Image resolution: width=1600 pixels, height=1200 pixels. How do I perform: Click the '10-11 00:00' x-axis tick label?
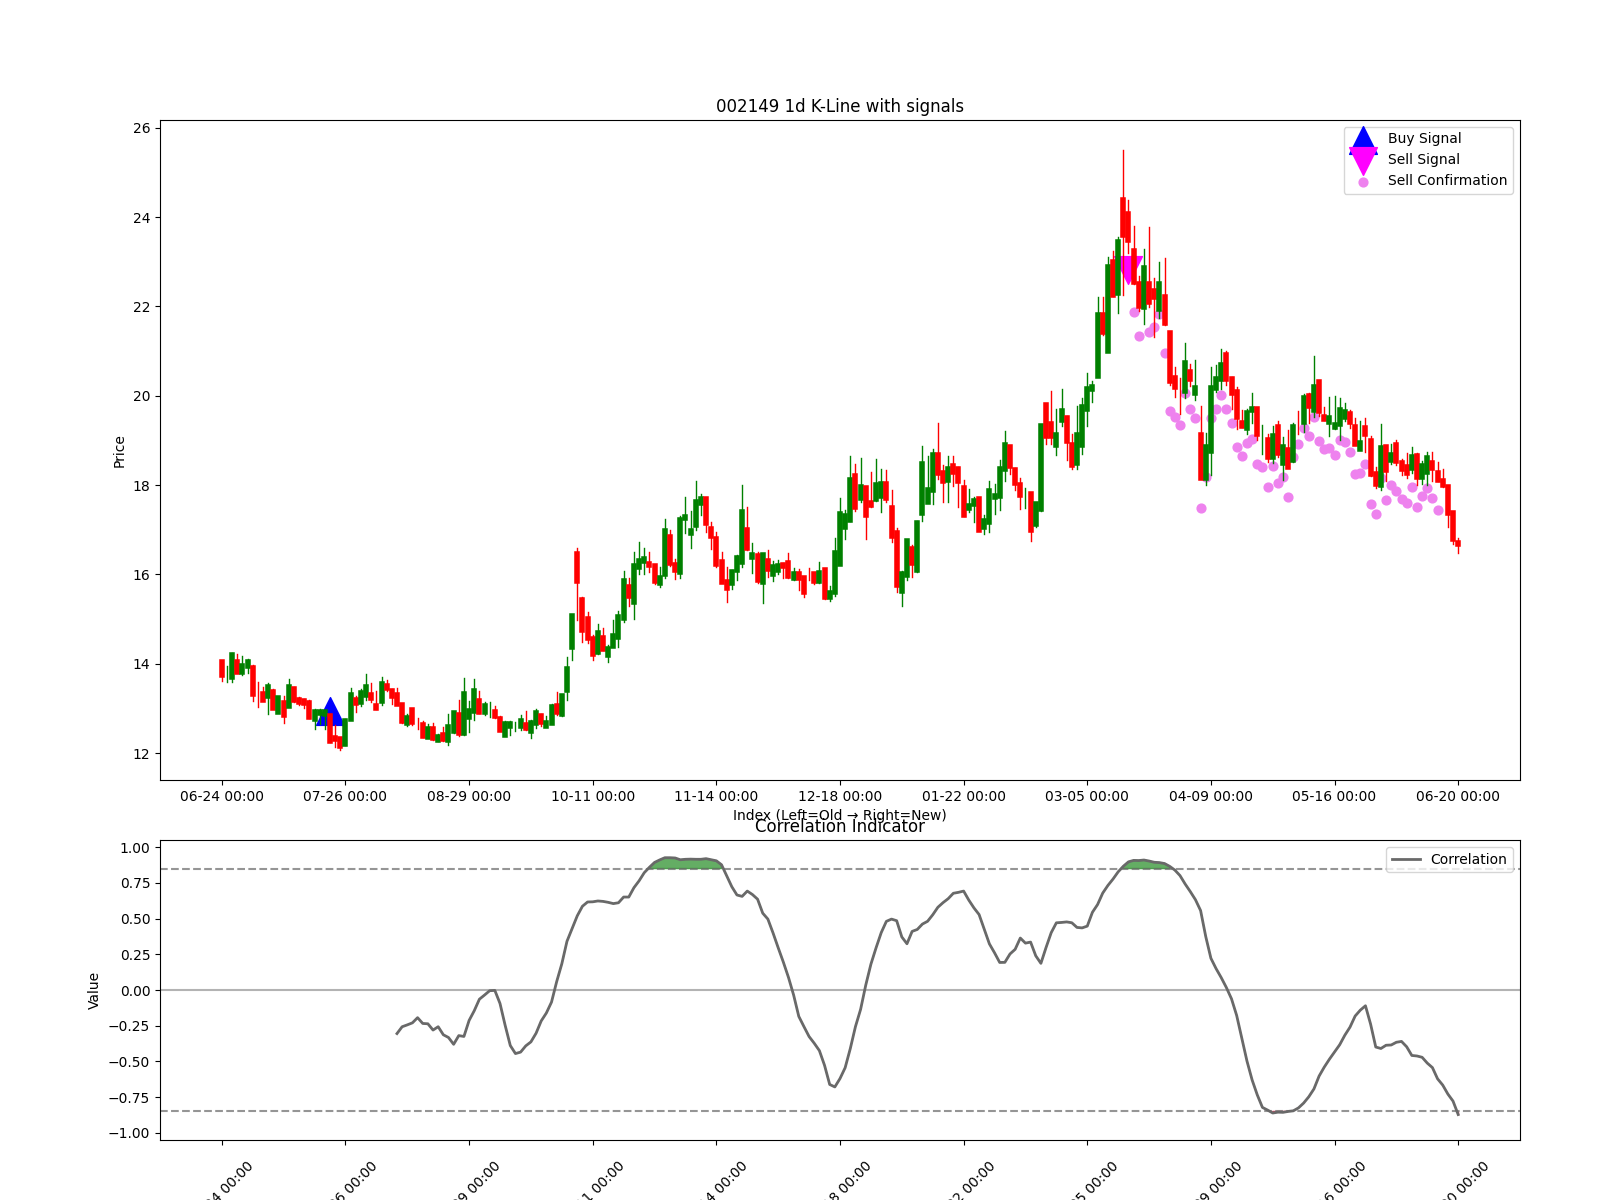click(593, 797)
